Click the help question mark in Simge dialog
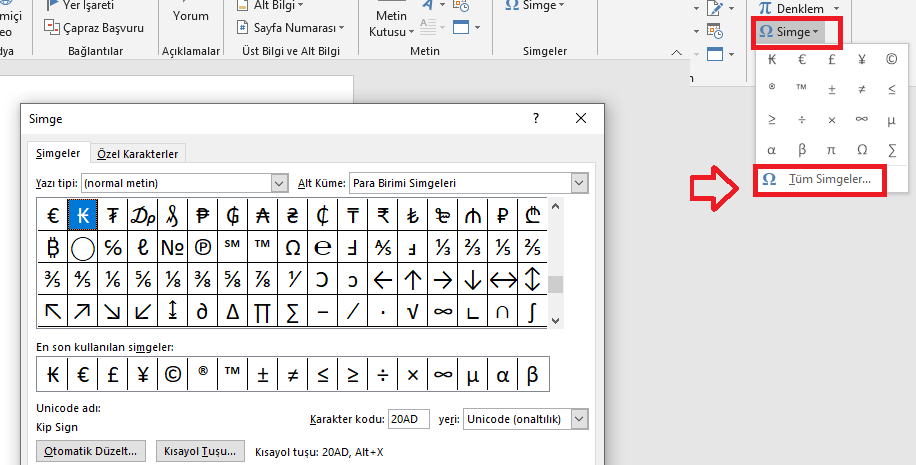Image resolution: width=916 pixels, height=465 pixels. 536,119
